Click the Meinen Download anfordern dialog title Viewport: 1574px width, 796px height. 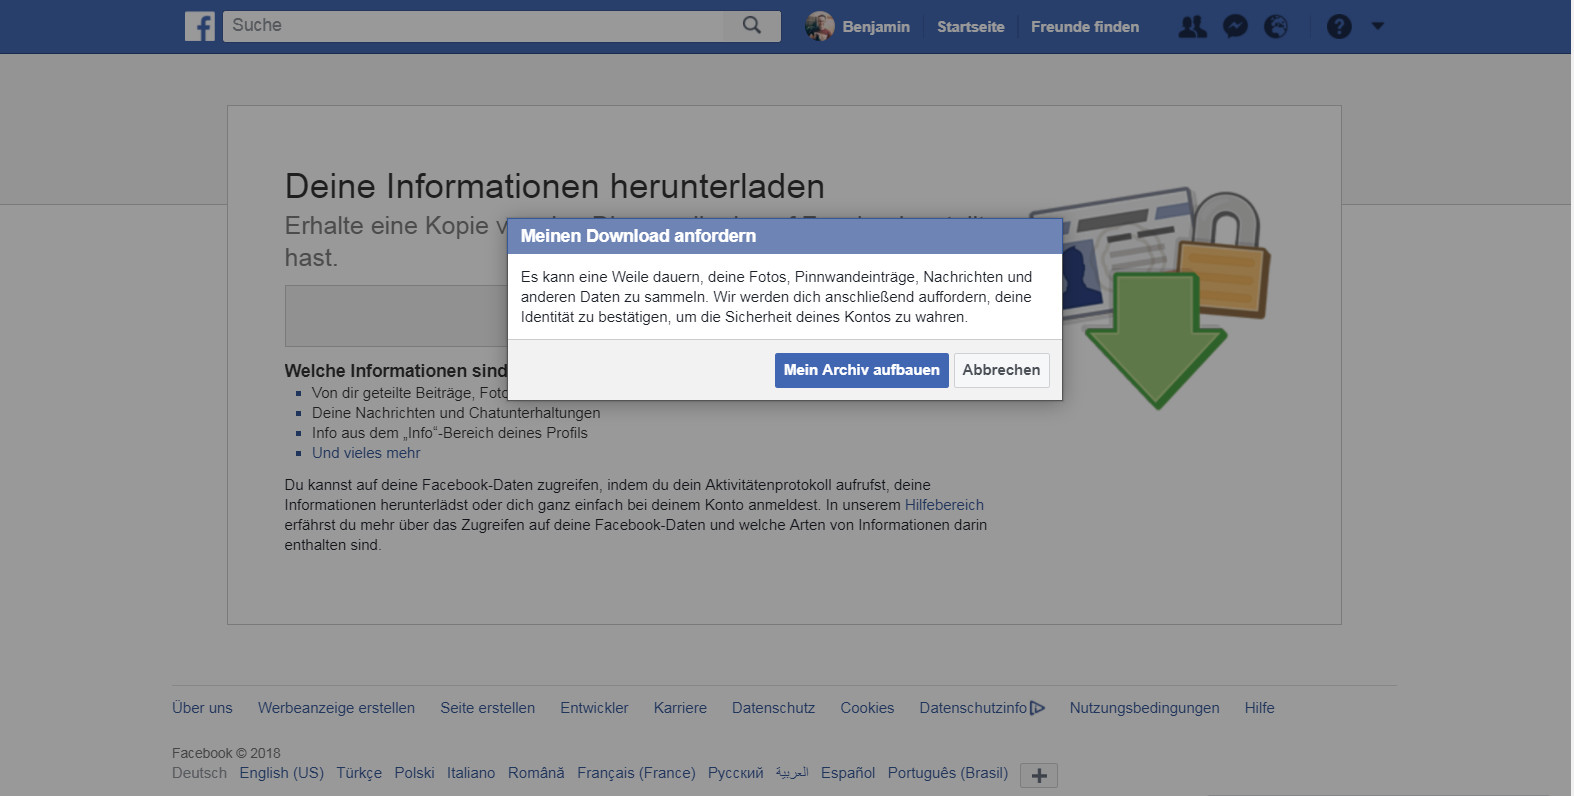click(x=638, y=236)
